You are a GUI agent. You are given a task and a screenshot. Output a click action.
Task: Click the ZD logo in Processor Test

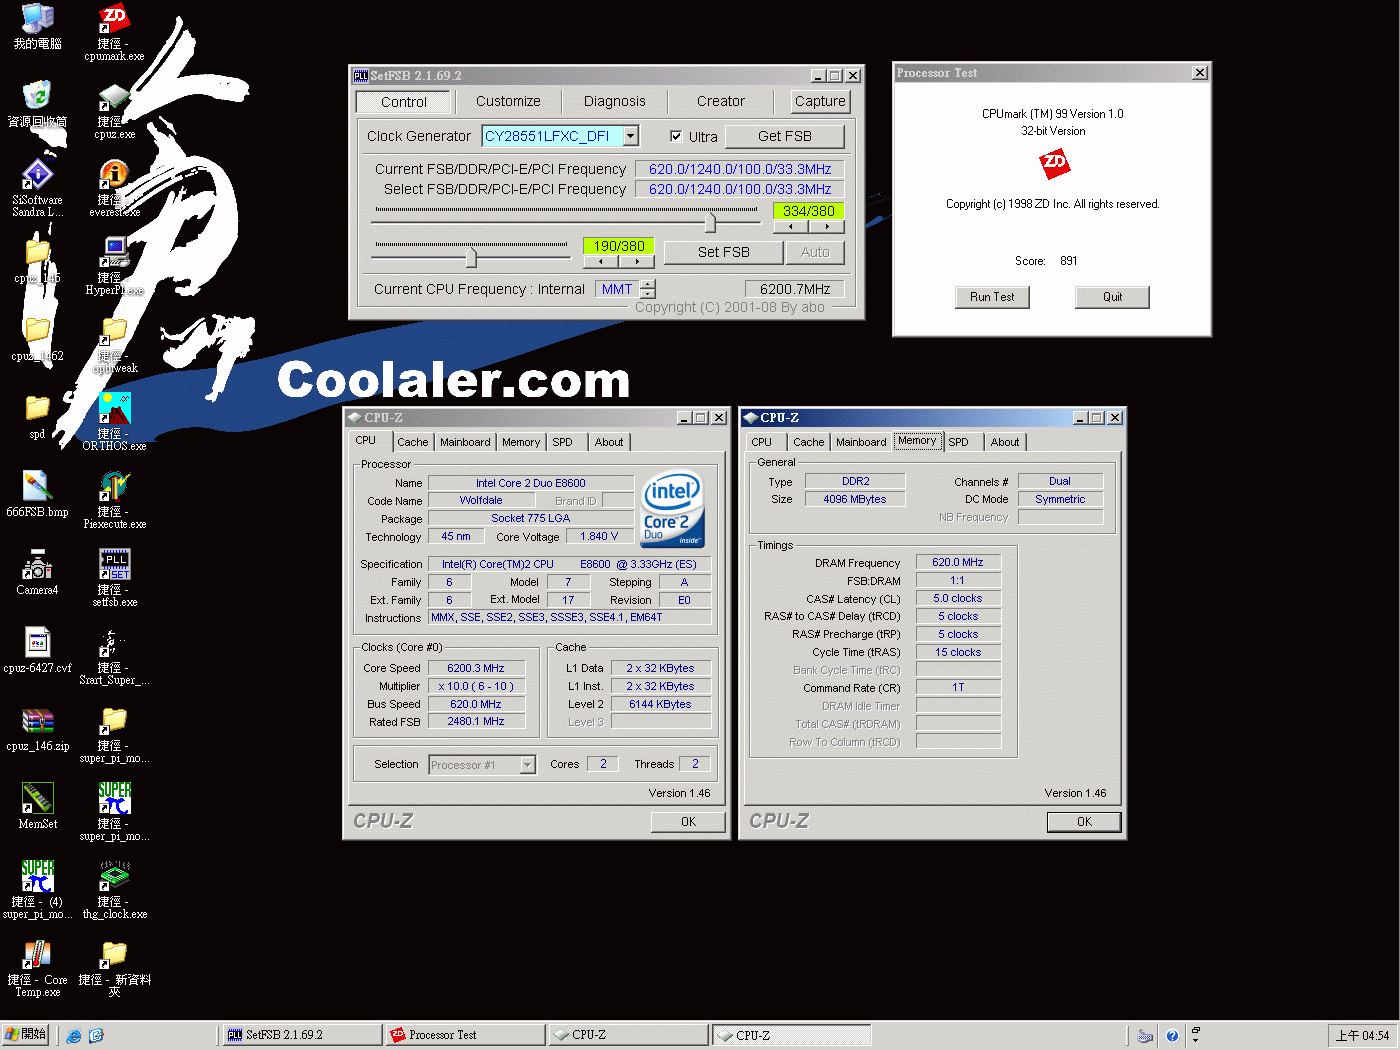(1054, 163)
